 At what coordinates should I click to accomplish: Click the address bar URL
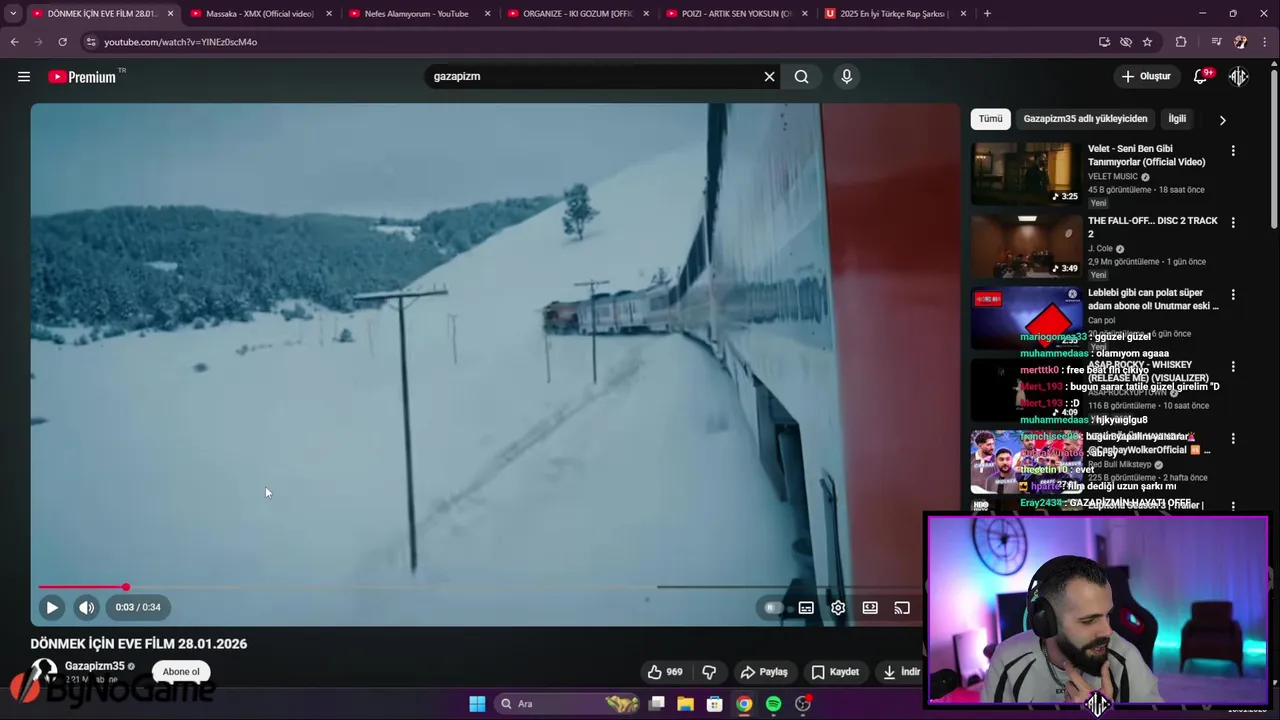tap(180, 42)
